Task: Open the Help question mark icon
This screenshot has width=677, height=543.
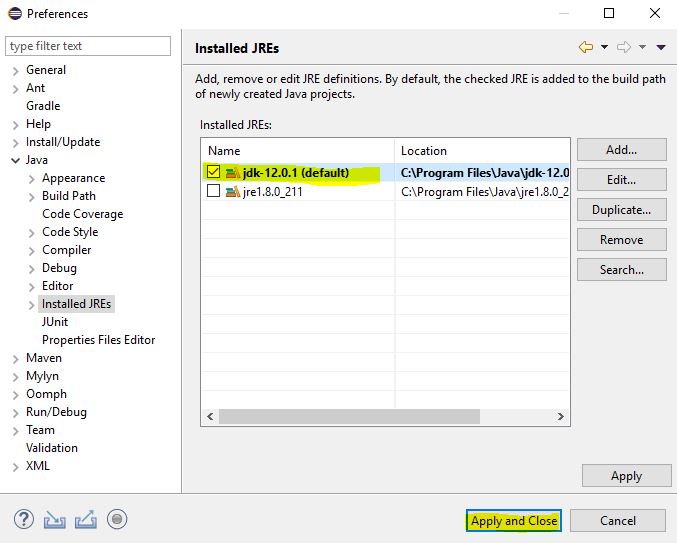Action: [24, 519]
